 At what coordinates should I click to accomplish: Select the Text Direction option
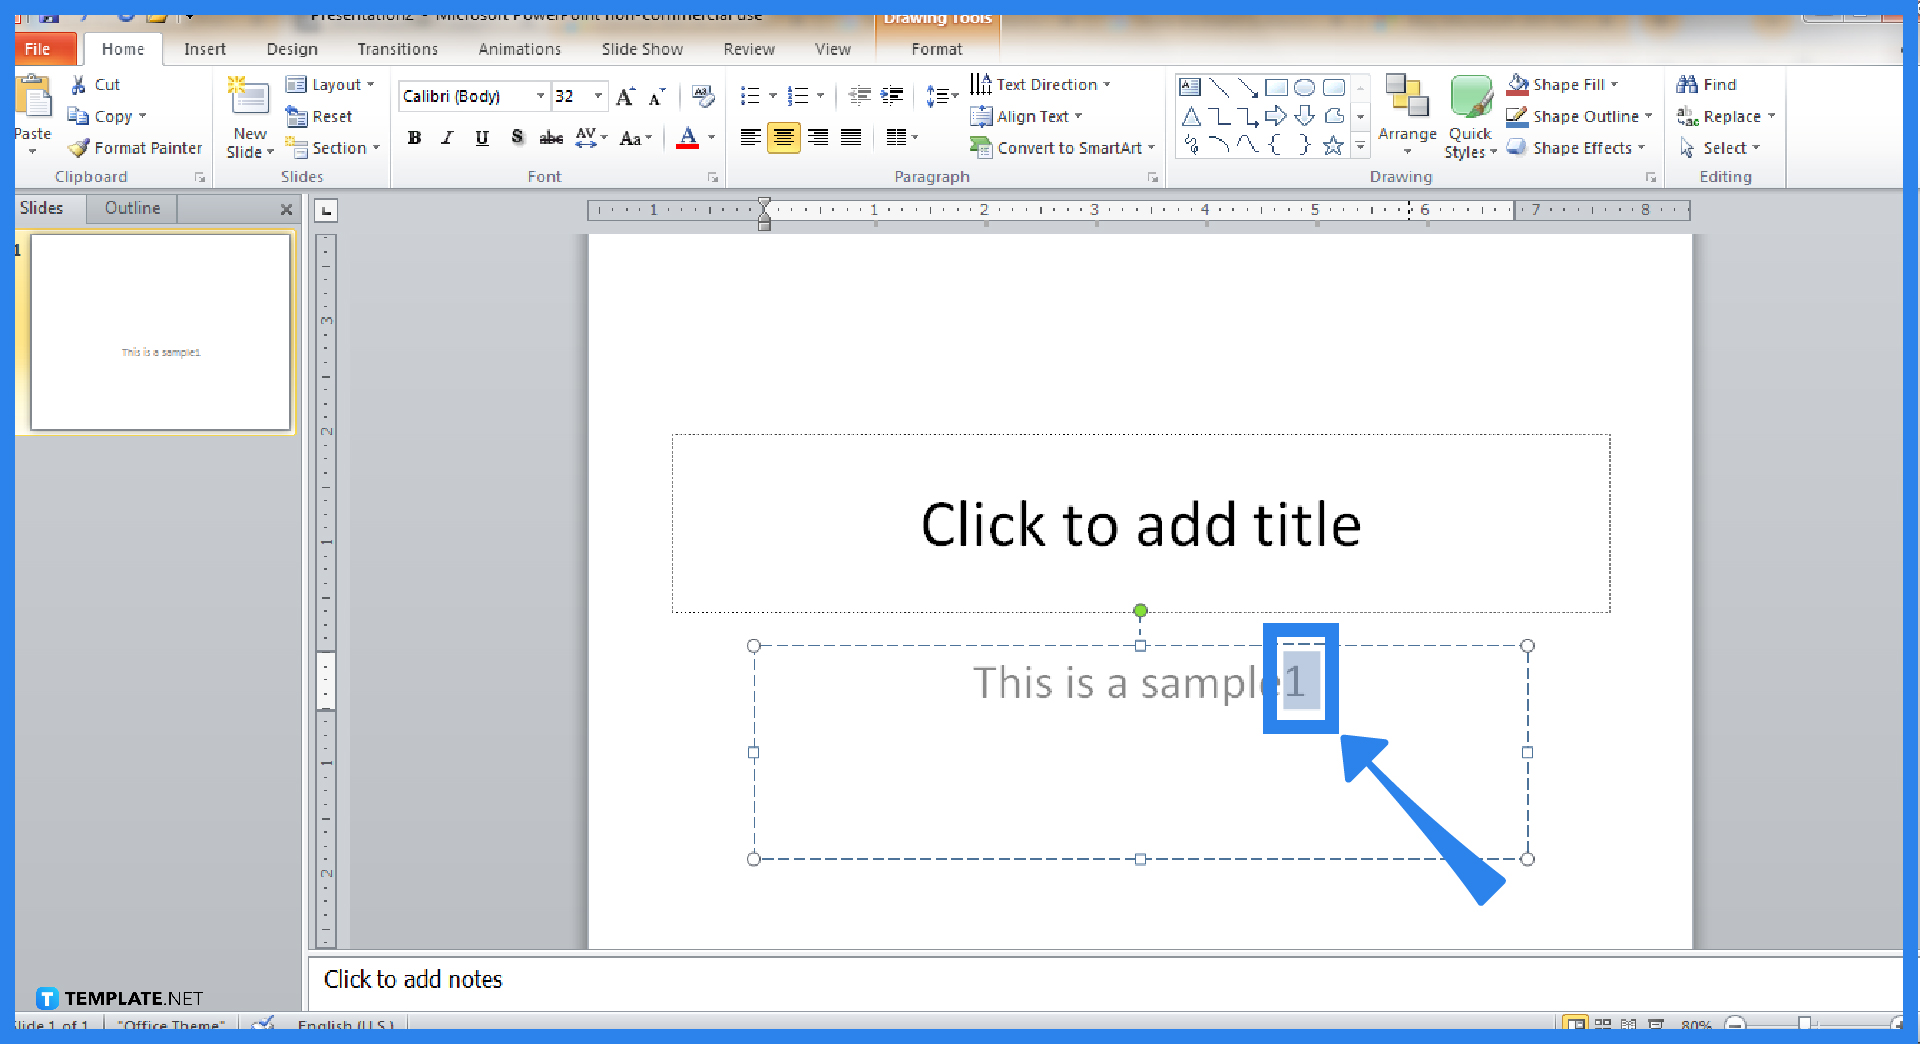pos(1040,84)
